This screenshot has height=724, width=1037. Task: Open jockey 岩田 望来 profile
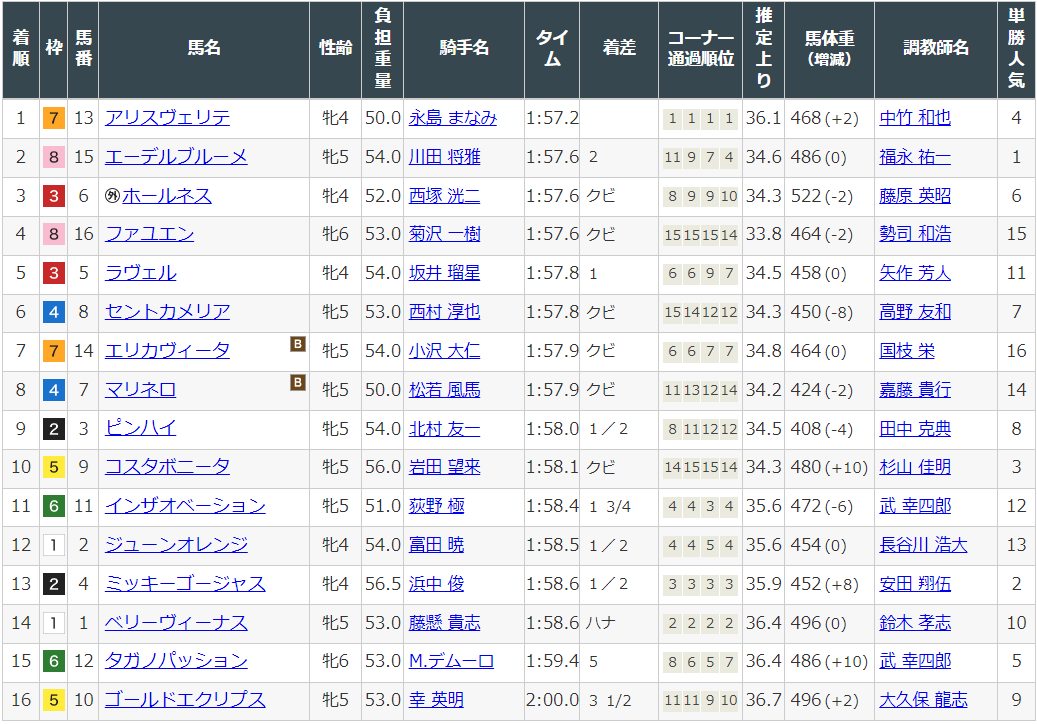tap(444, 467)
